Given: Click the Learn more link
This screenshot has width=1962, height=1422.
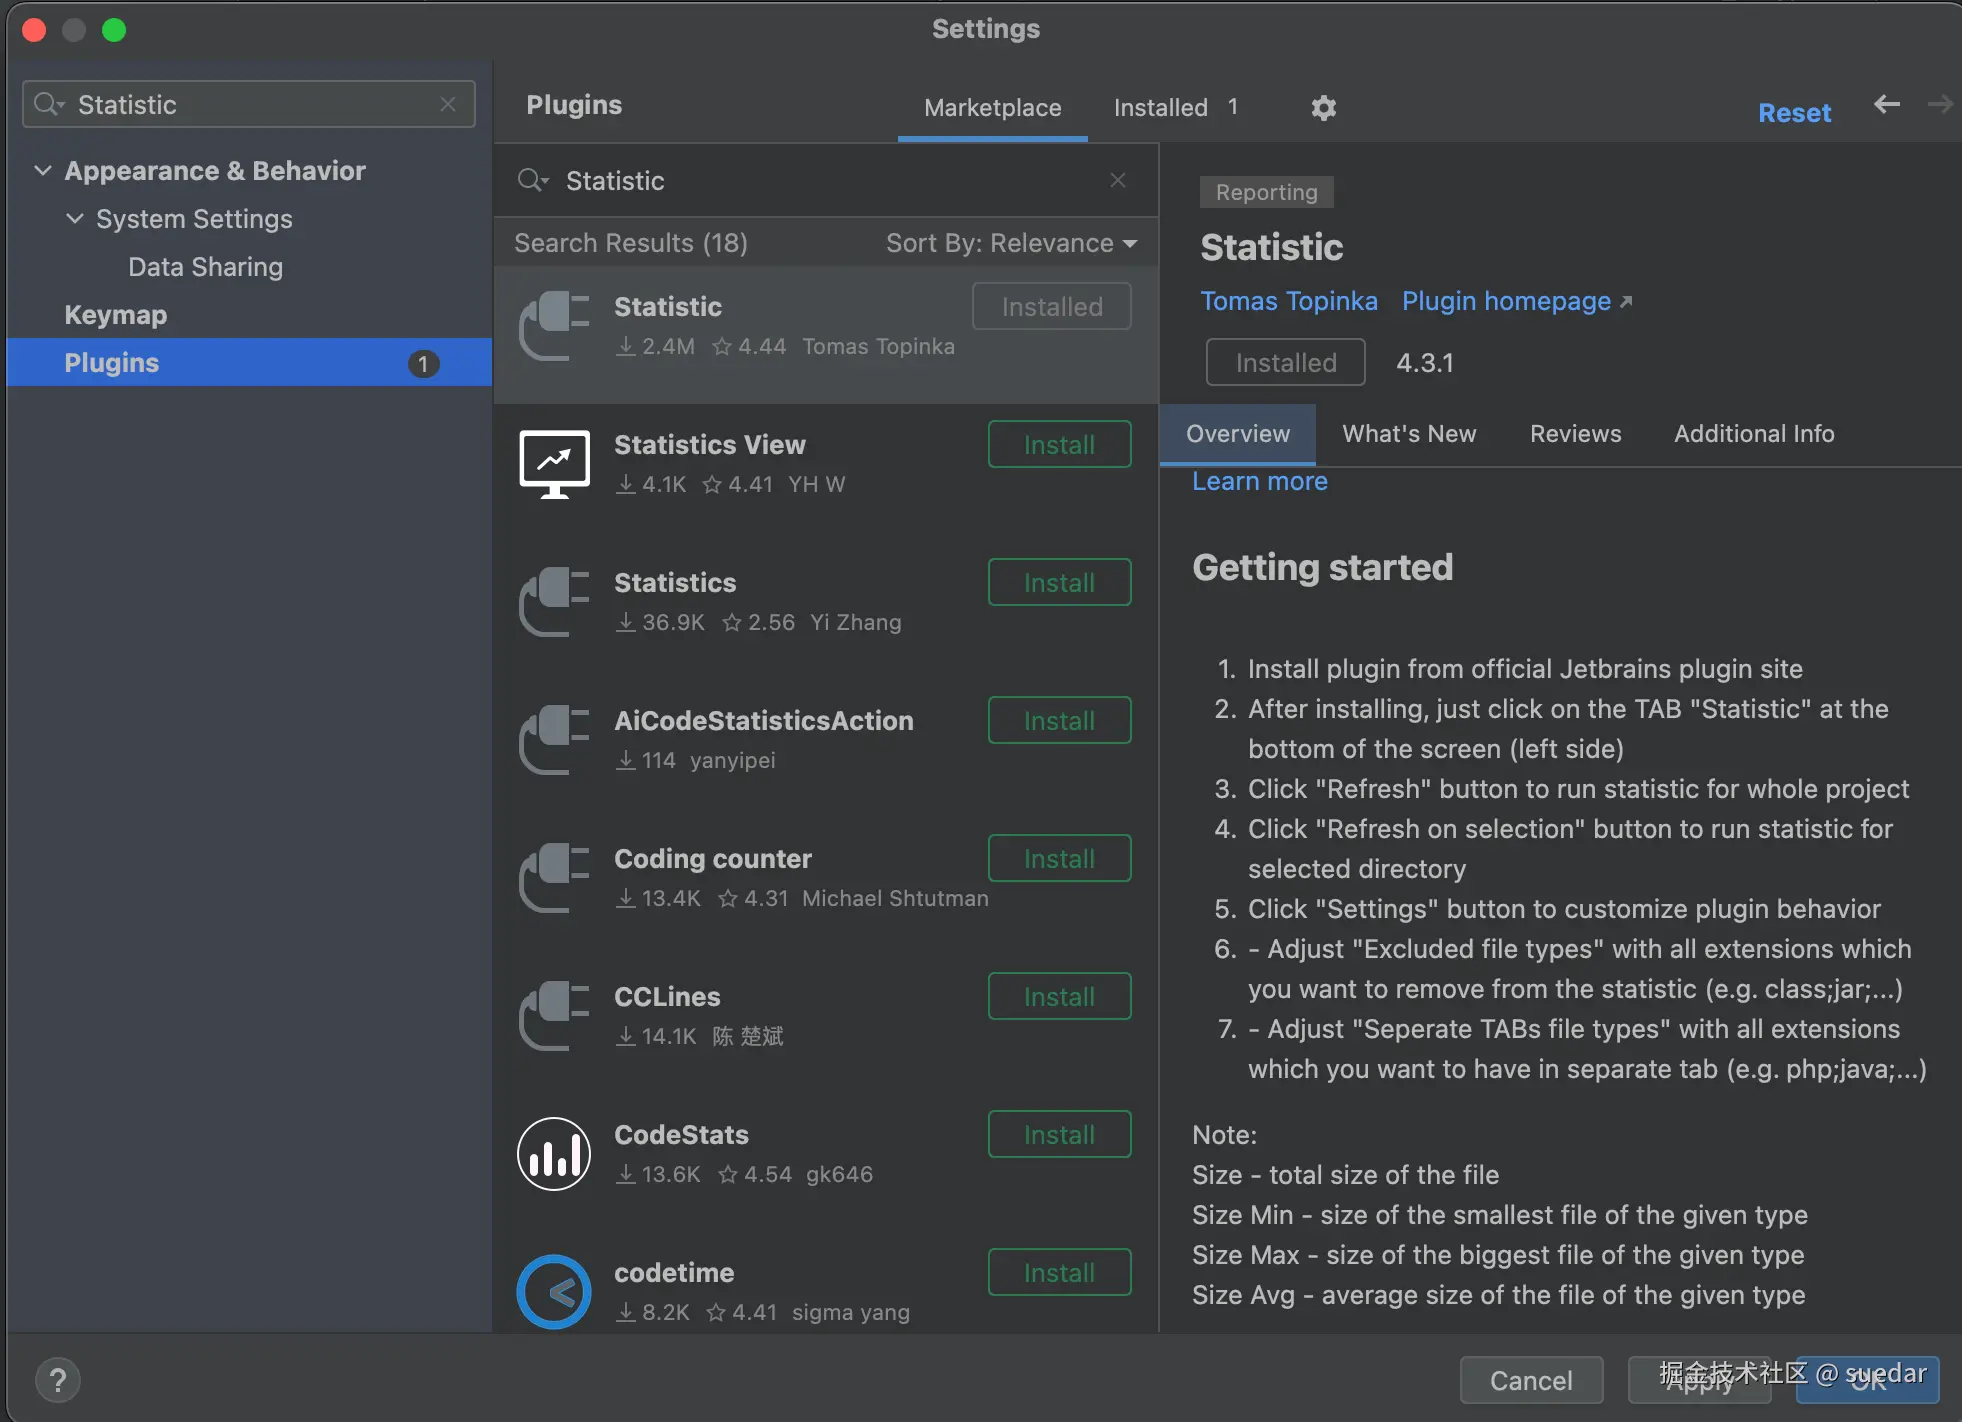Looking at the screenshot, I should click(x=1259, y=482).
